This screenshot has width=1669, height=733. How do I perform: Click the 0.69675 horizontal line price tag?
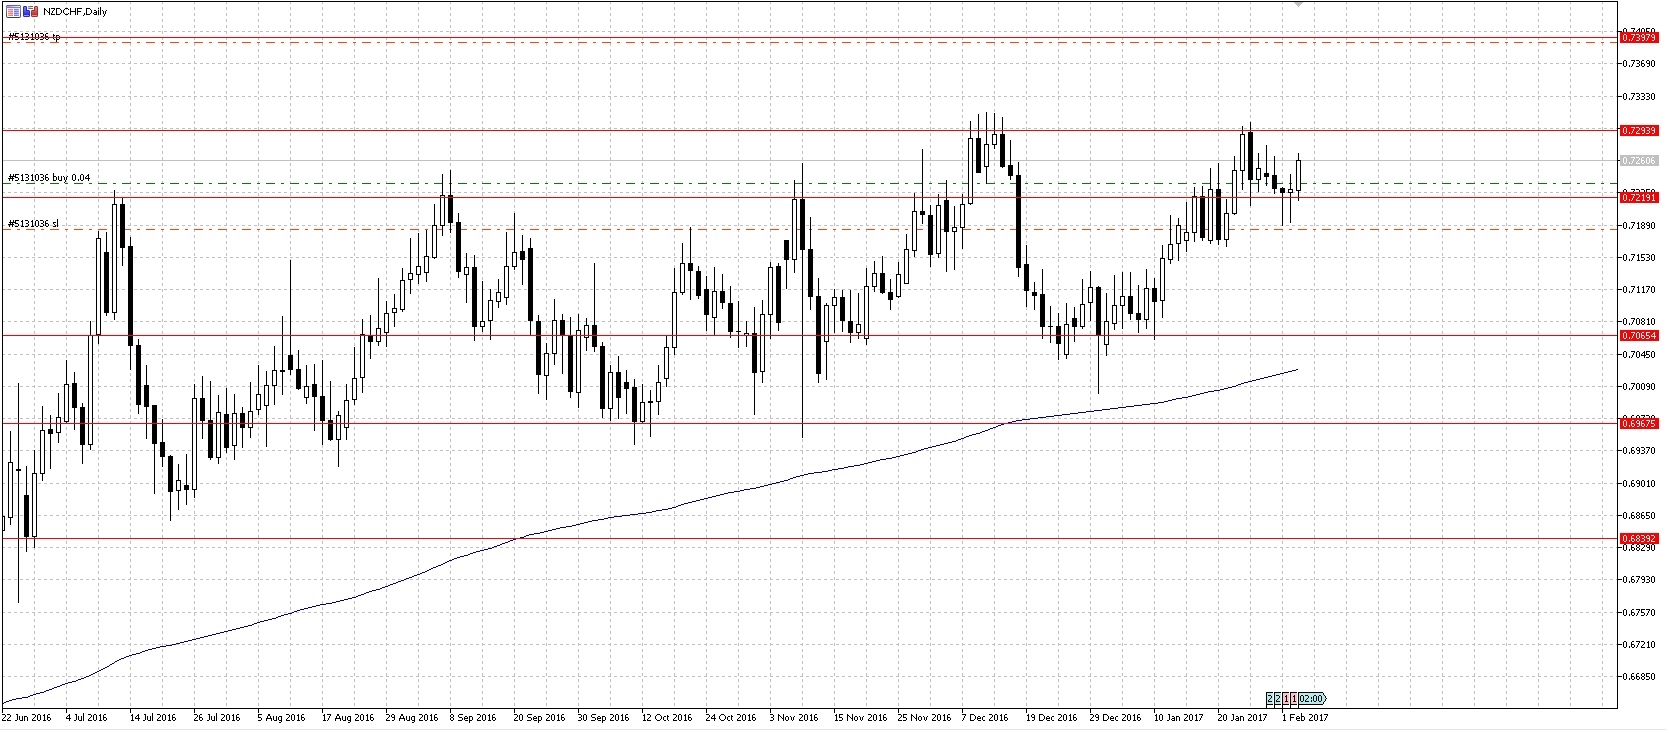[1639, 424]
